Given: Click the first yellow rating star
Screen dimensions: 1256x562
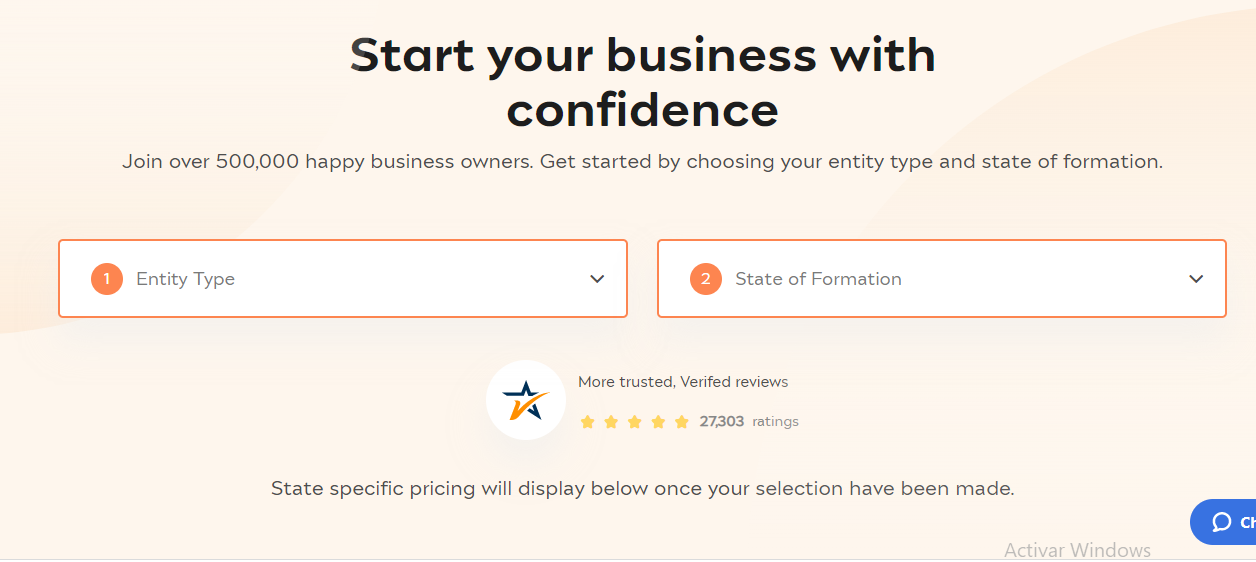Looking at the screenshot, I should click(588, 422).
